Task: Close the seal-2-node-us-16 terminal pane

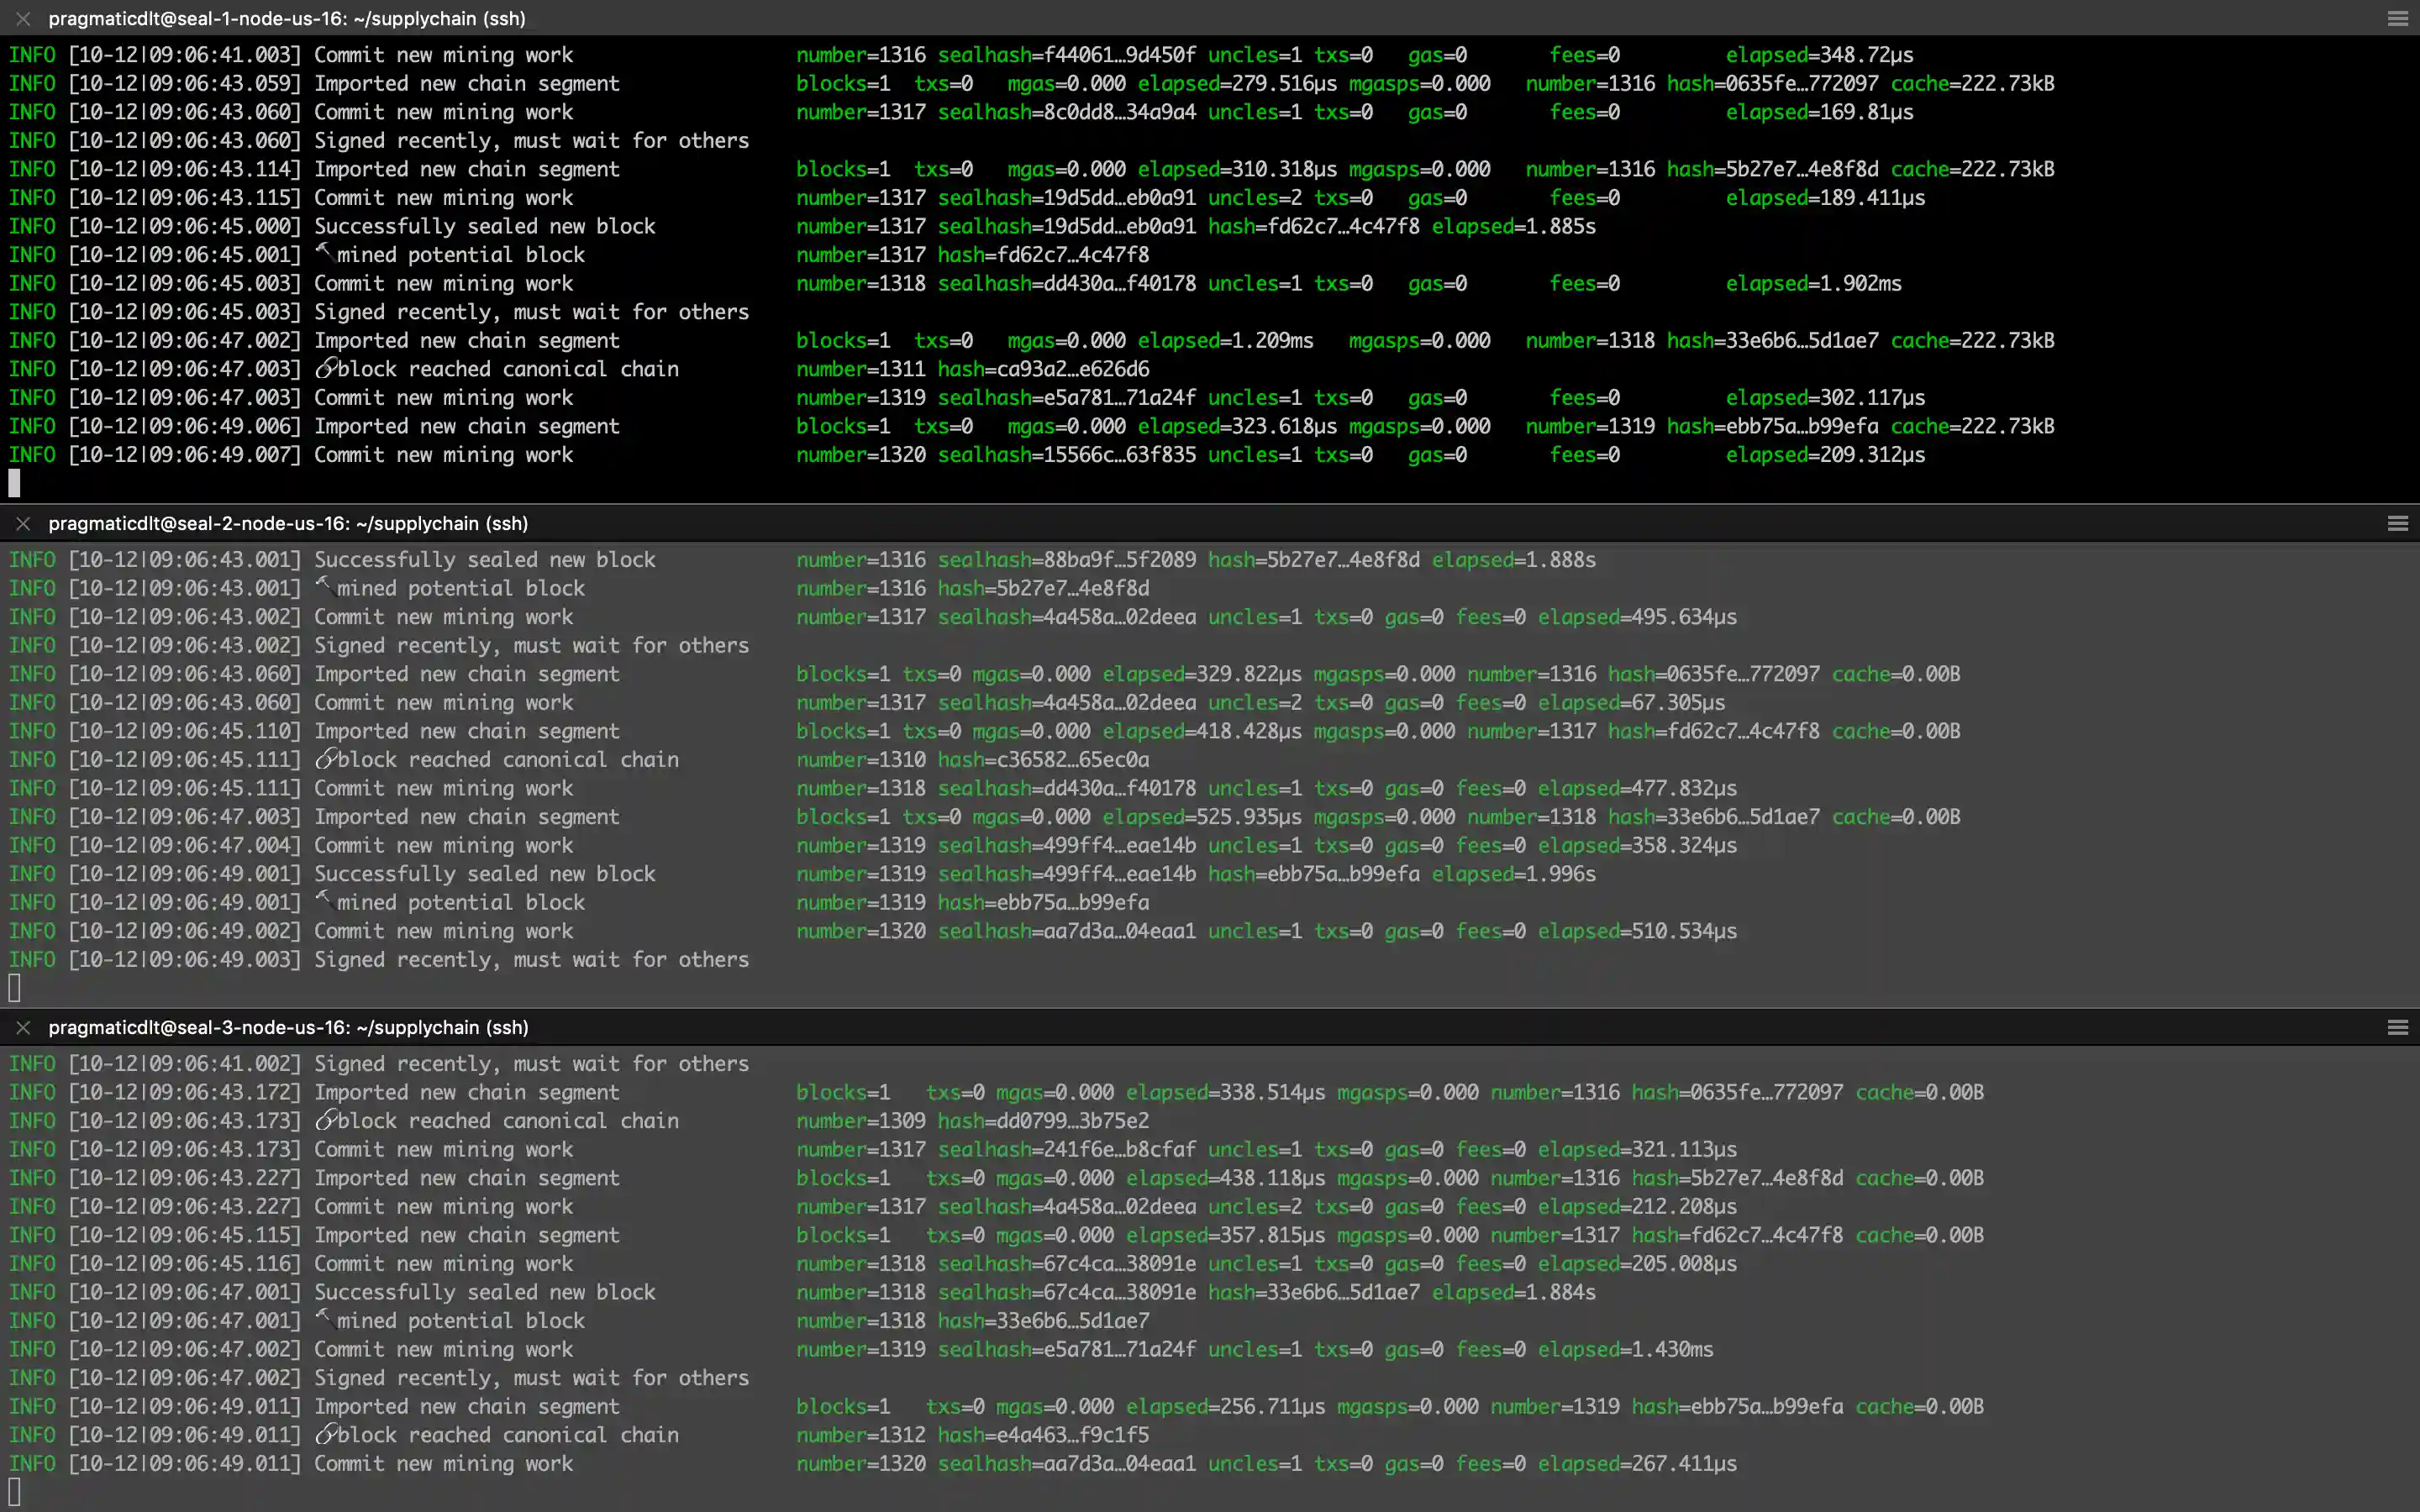Action: click(x=23, y=523)
